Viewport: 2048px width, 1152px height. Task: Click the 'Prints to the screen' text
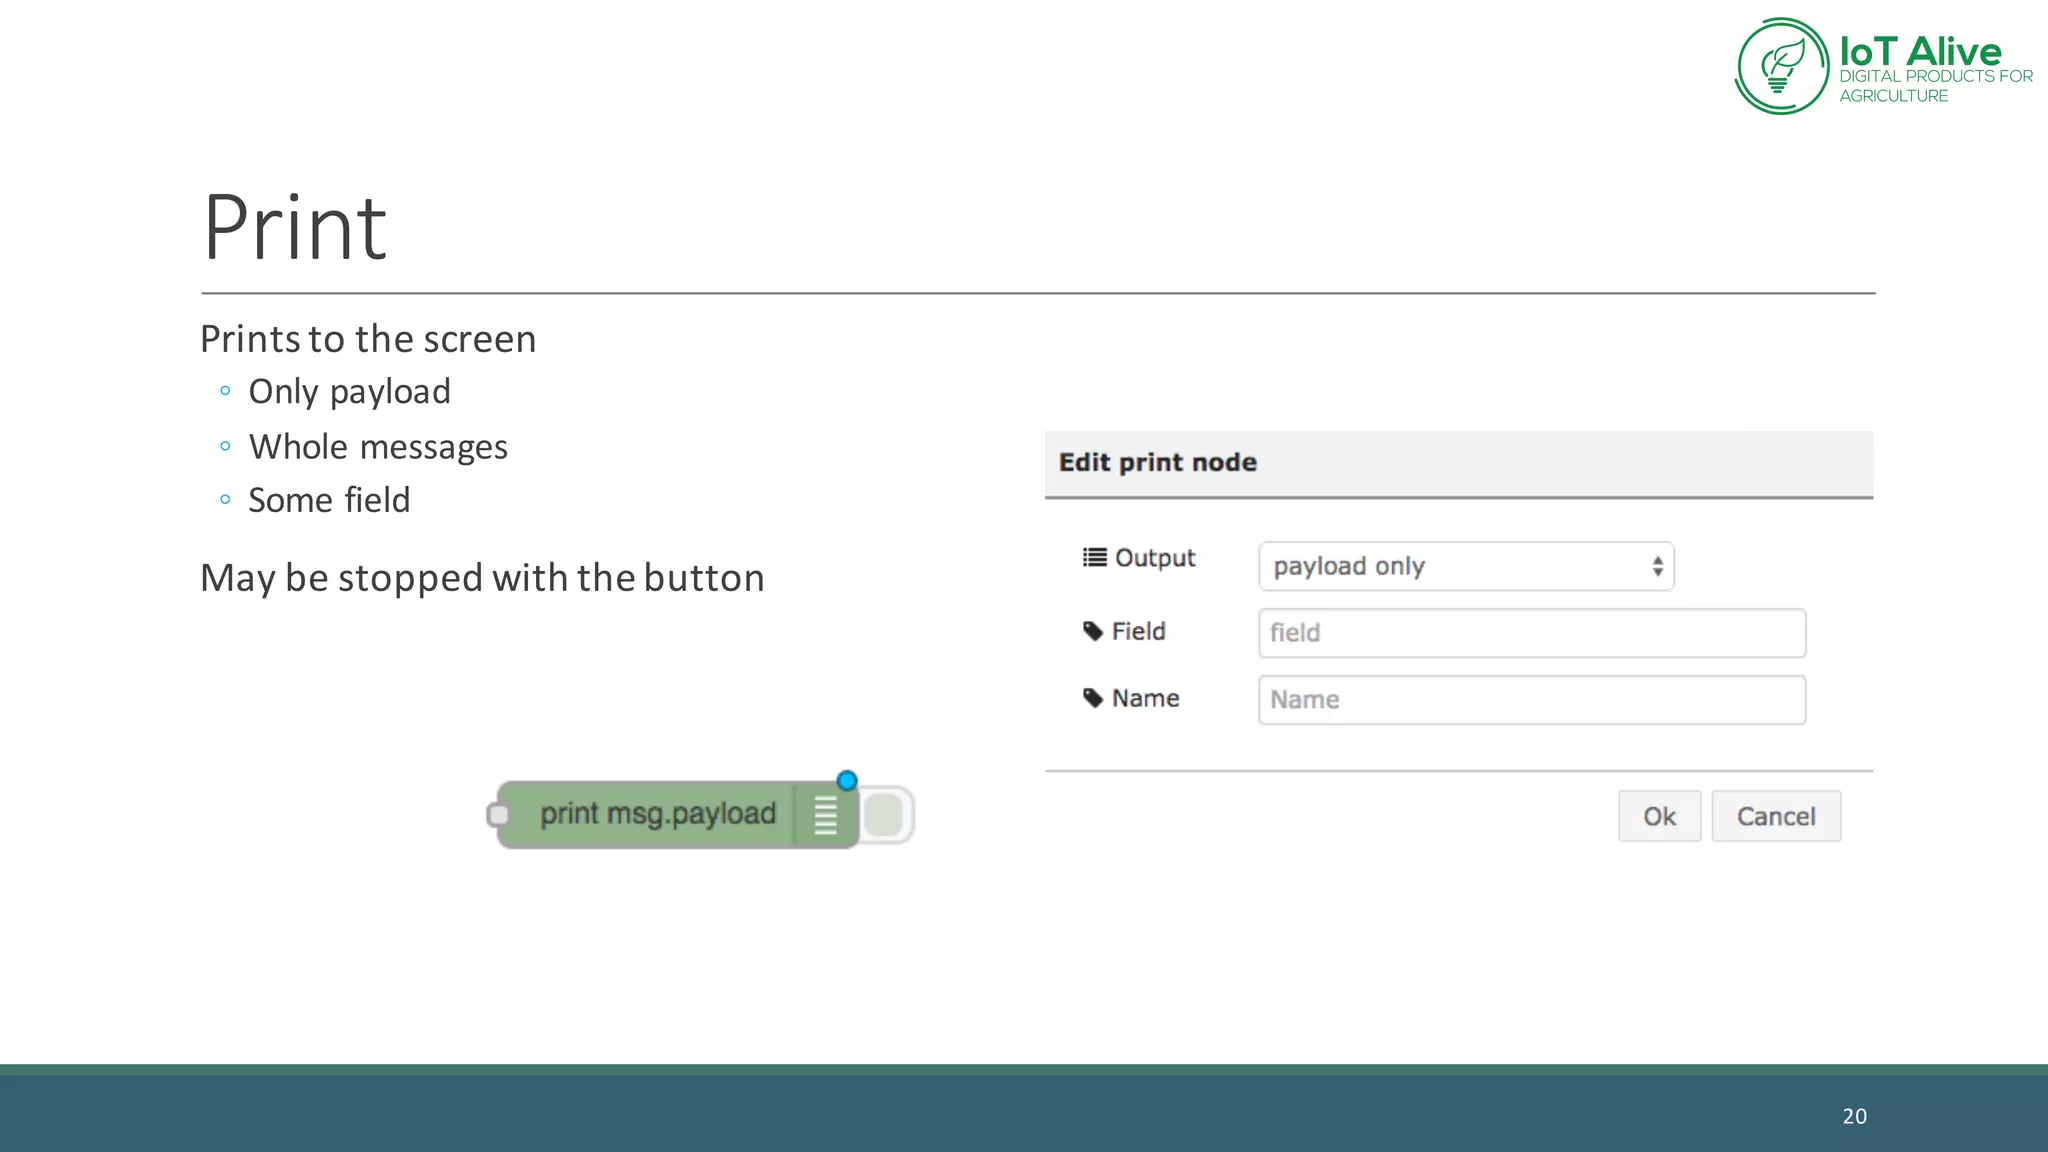point(368,339)
